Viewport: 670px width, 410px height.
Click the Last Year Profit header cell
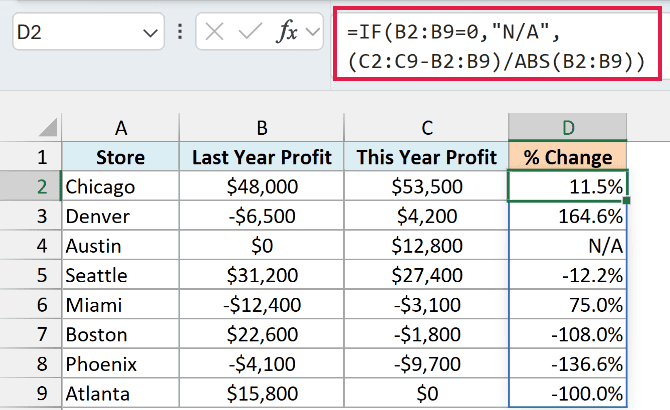click(262, 157)
